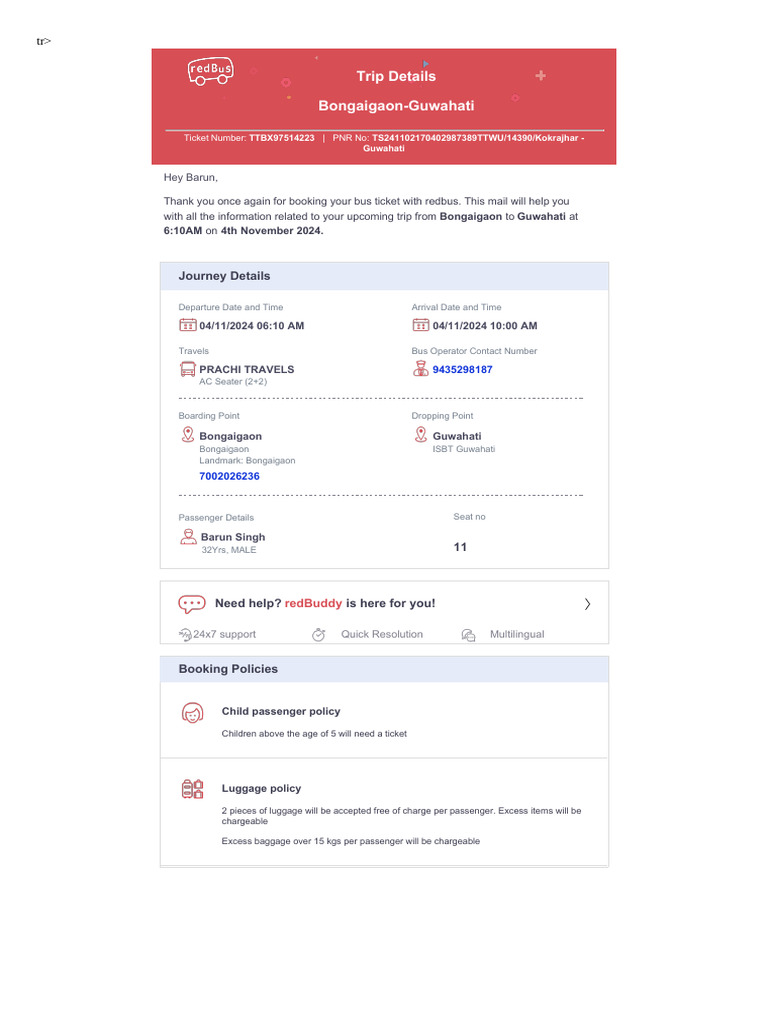
Task: Click the Guwahati dropping location pin icon
Action: tap(420, 434)
